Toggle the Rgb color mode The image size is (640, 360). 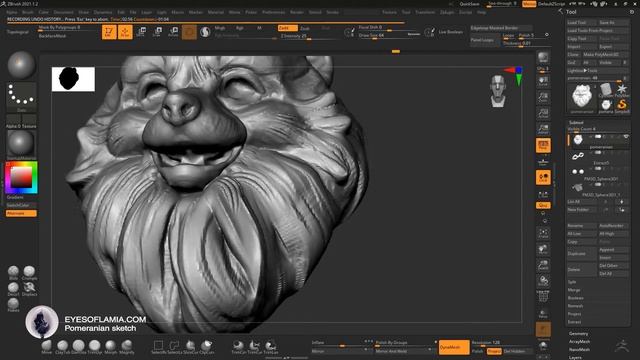coord(240,28)
